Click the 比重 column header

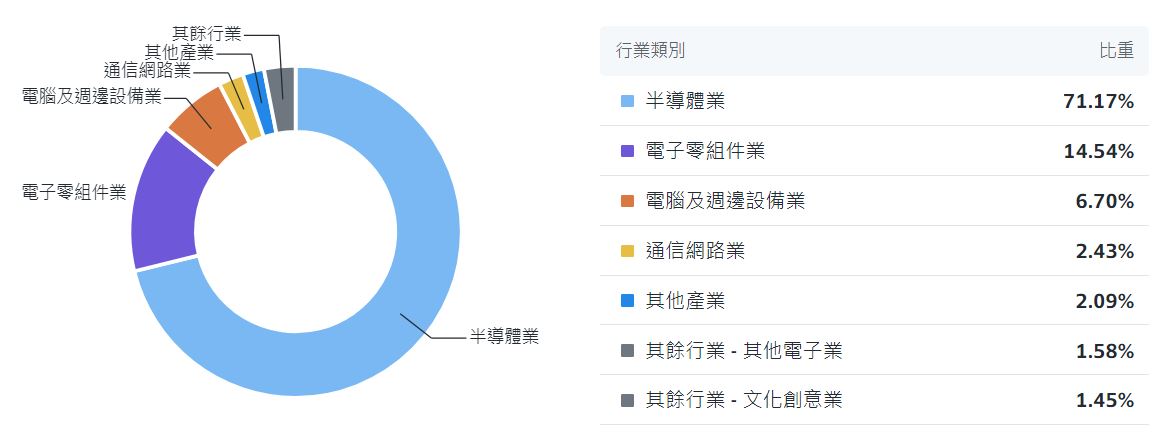point(1116,51)
